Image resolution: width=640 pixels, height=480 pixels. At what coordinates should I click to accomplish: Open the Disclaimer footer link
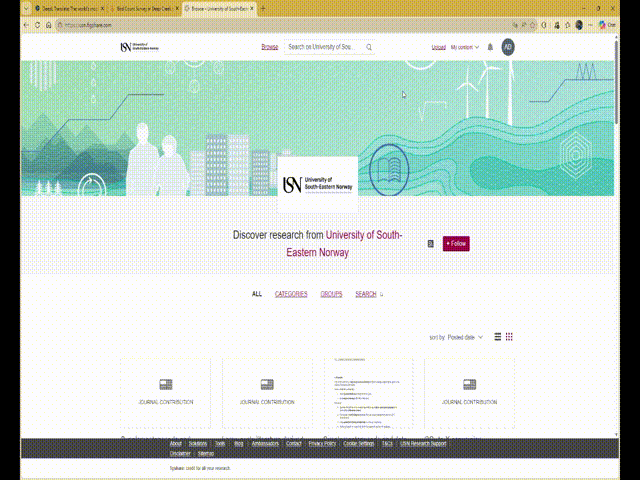[180, 453]
